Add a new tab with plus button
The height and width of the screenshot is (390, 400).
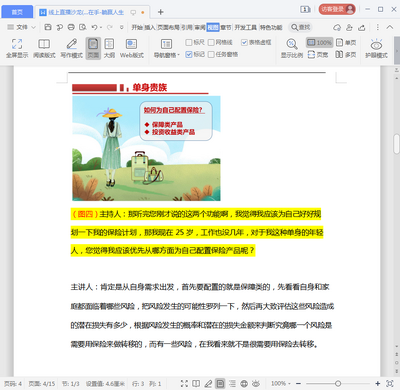tap(160, 12)
